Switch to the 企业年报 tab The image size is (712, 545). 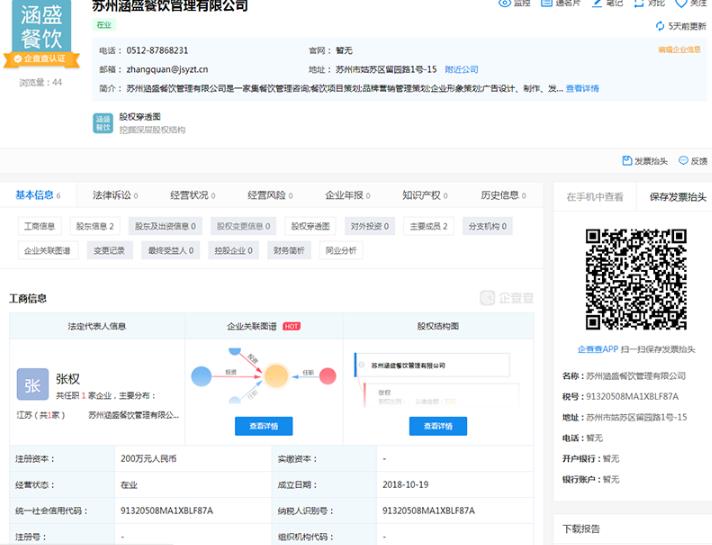[x=347, y=195]
